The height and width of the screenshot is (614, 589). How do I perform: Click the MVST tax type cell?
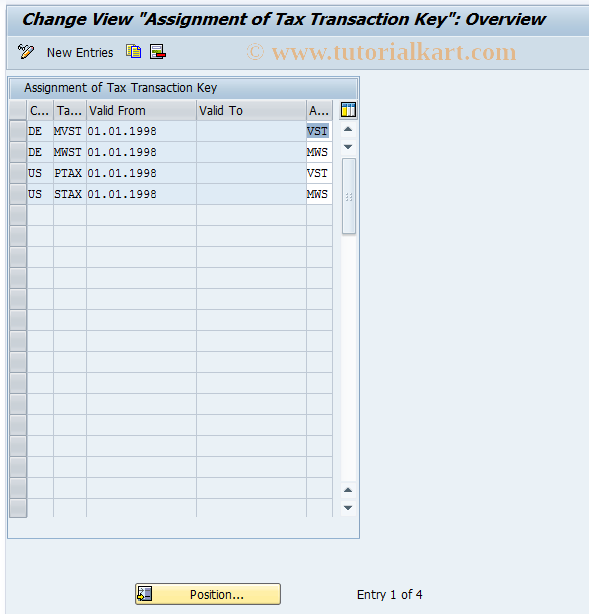pos(70,131)
